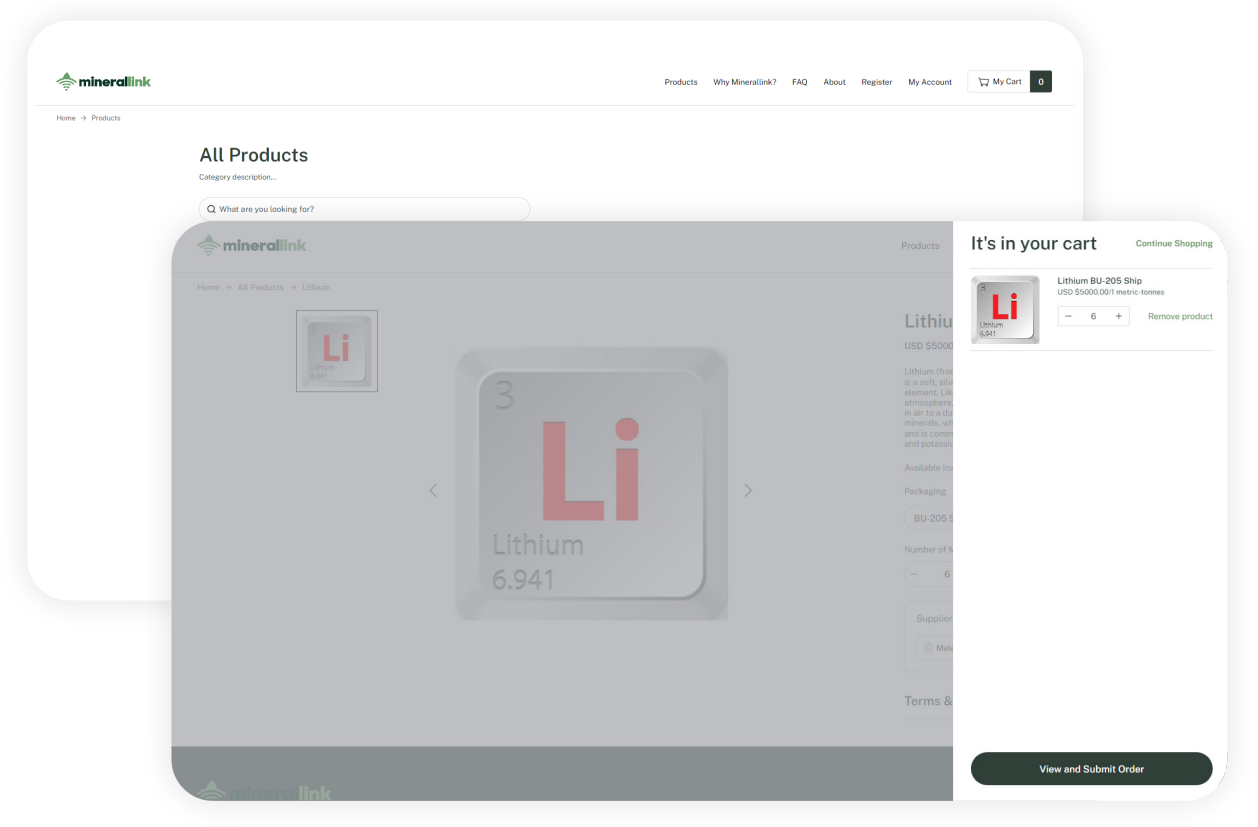Click the mineralink logo in back window
1258x827 pixels.
click(x=104, y=81)
